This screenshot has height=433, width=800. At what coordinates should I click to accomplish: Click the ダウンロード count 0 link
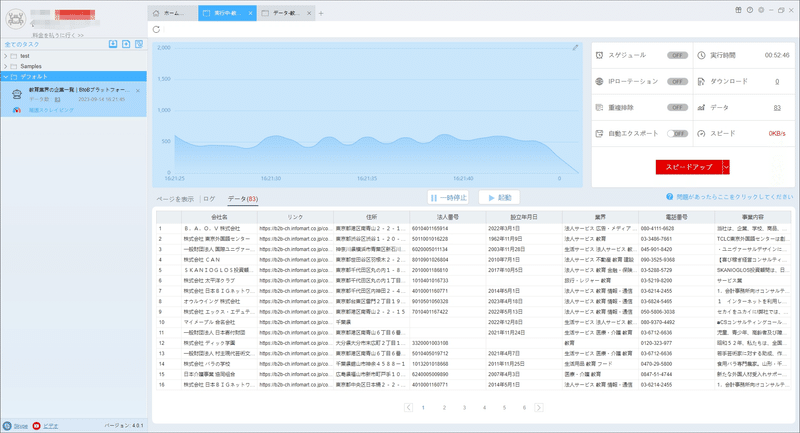coord(777,82)
